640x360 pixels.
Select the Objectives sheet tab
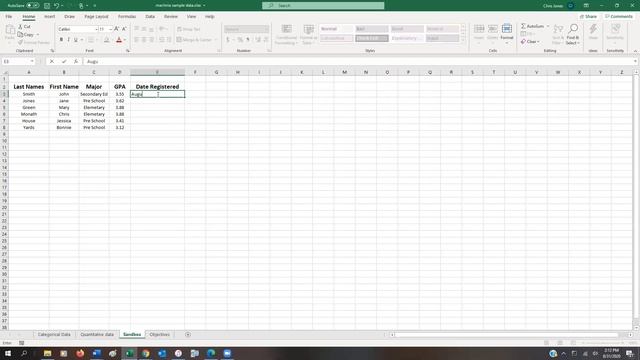coord(160,334)
